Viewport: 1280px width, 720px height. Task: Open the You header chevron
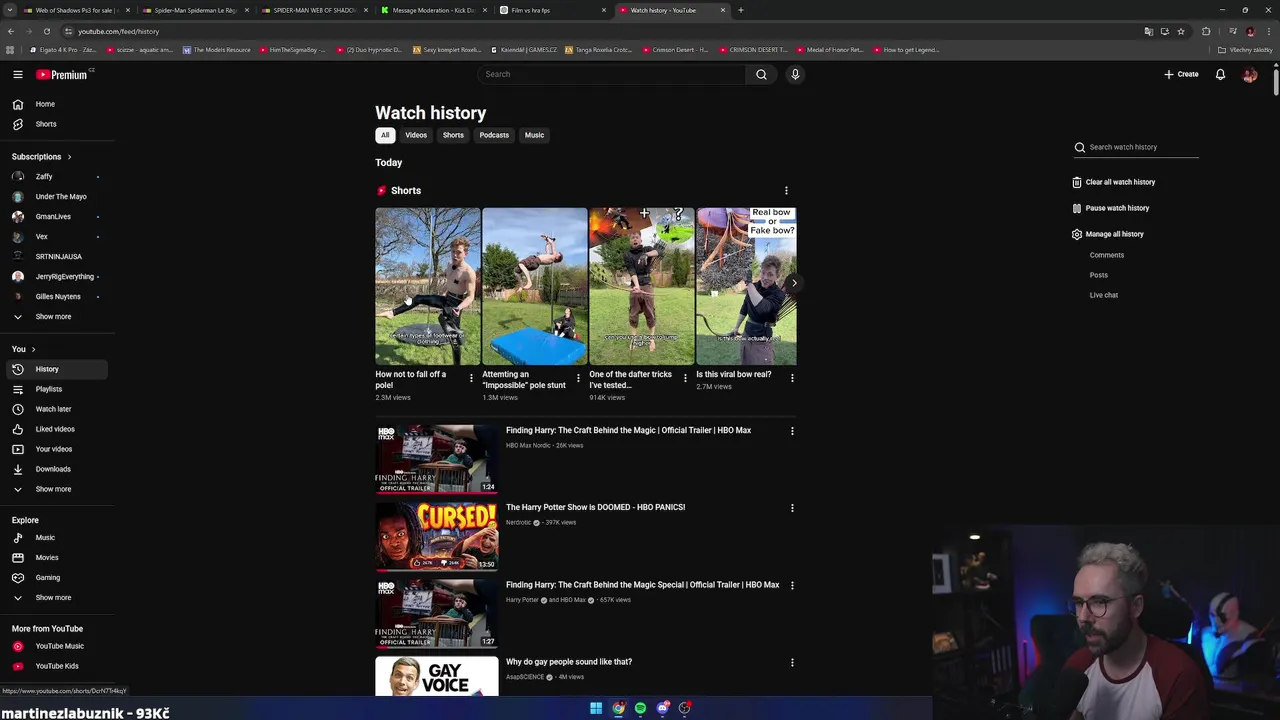tap(33, 349)
